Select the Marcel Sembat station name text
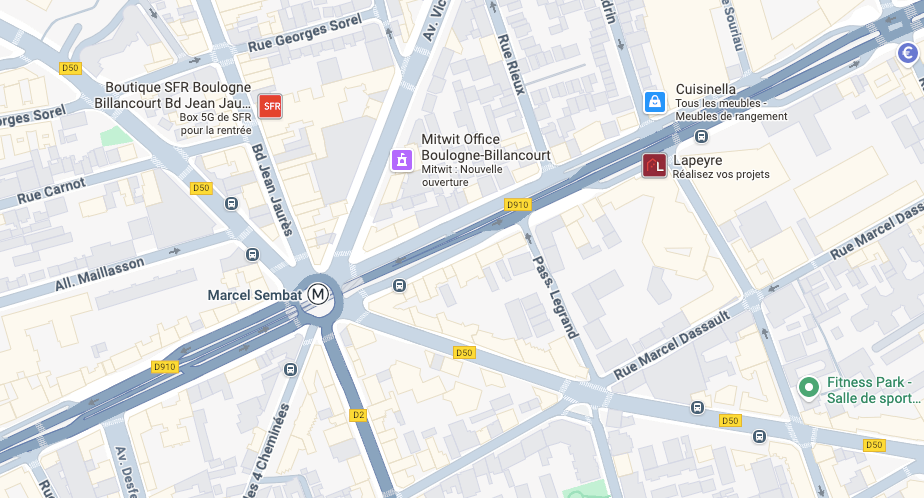The height and width of the screenshot is (498, 924). 255,295
